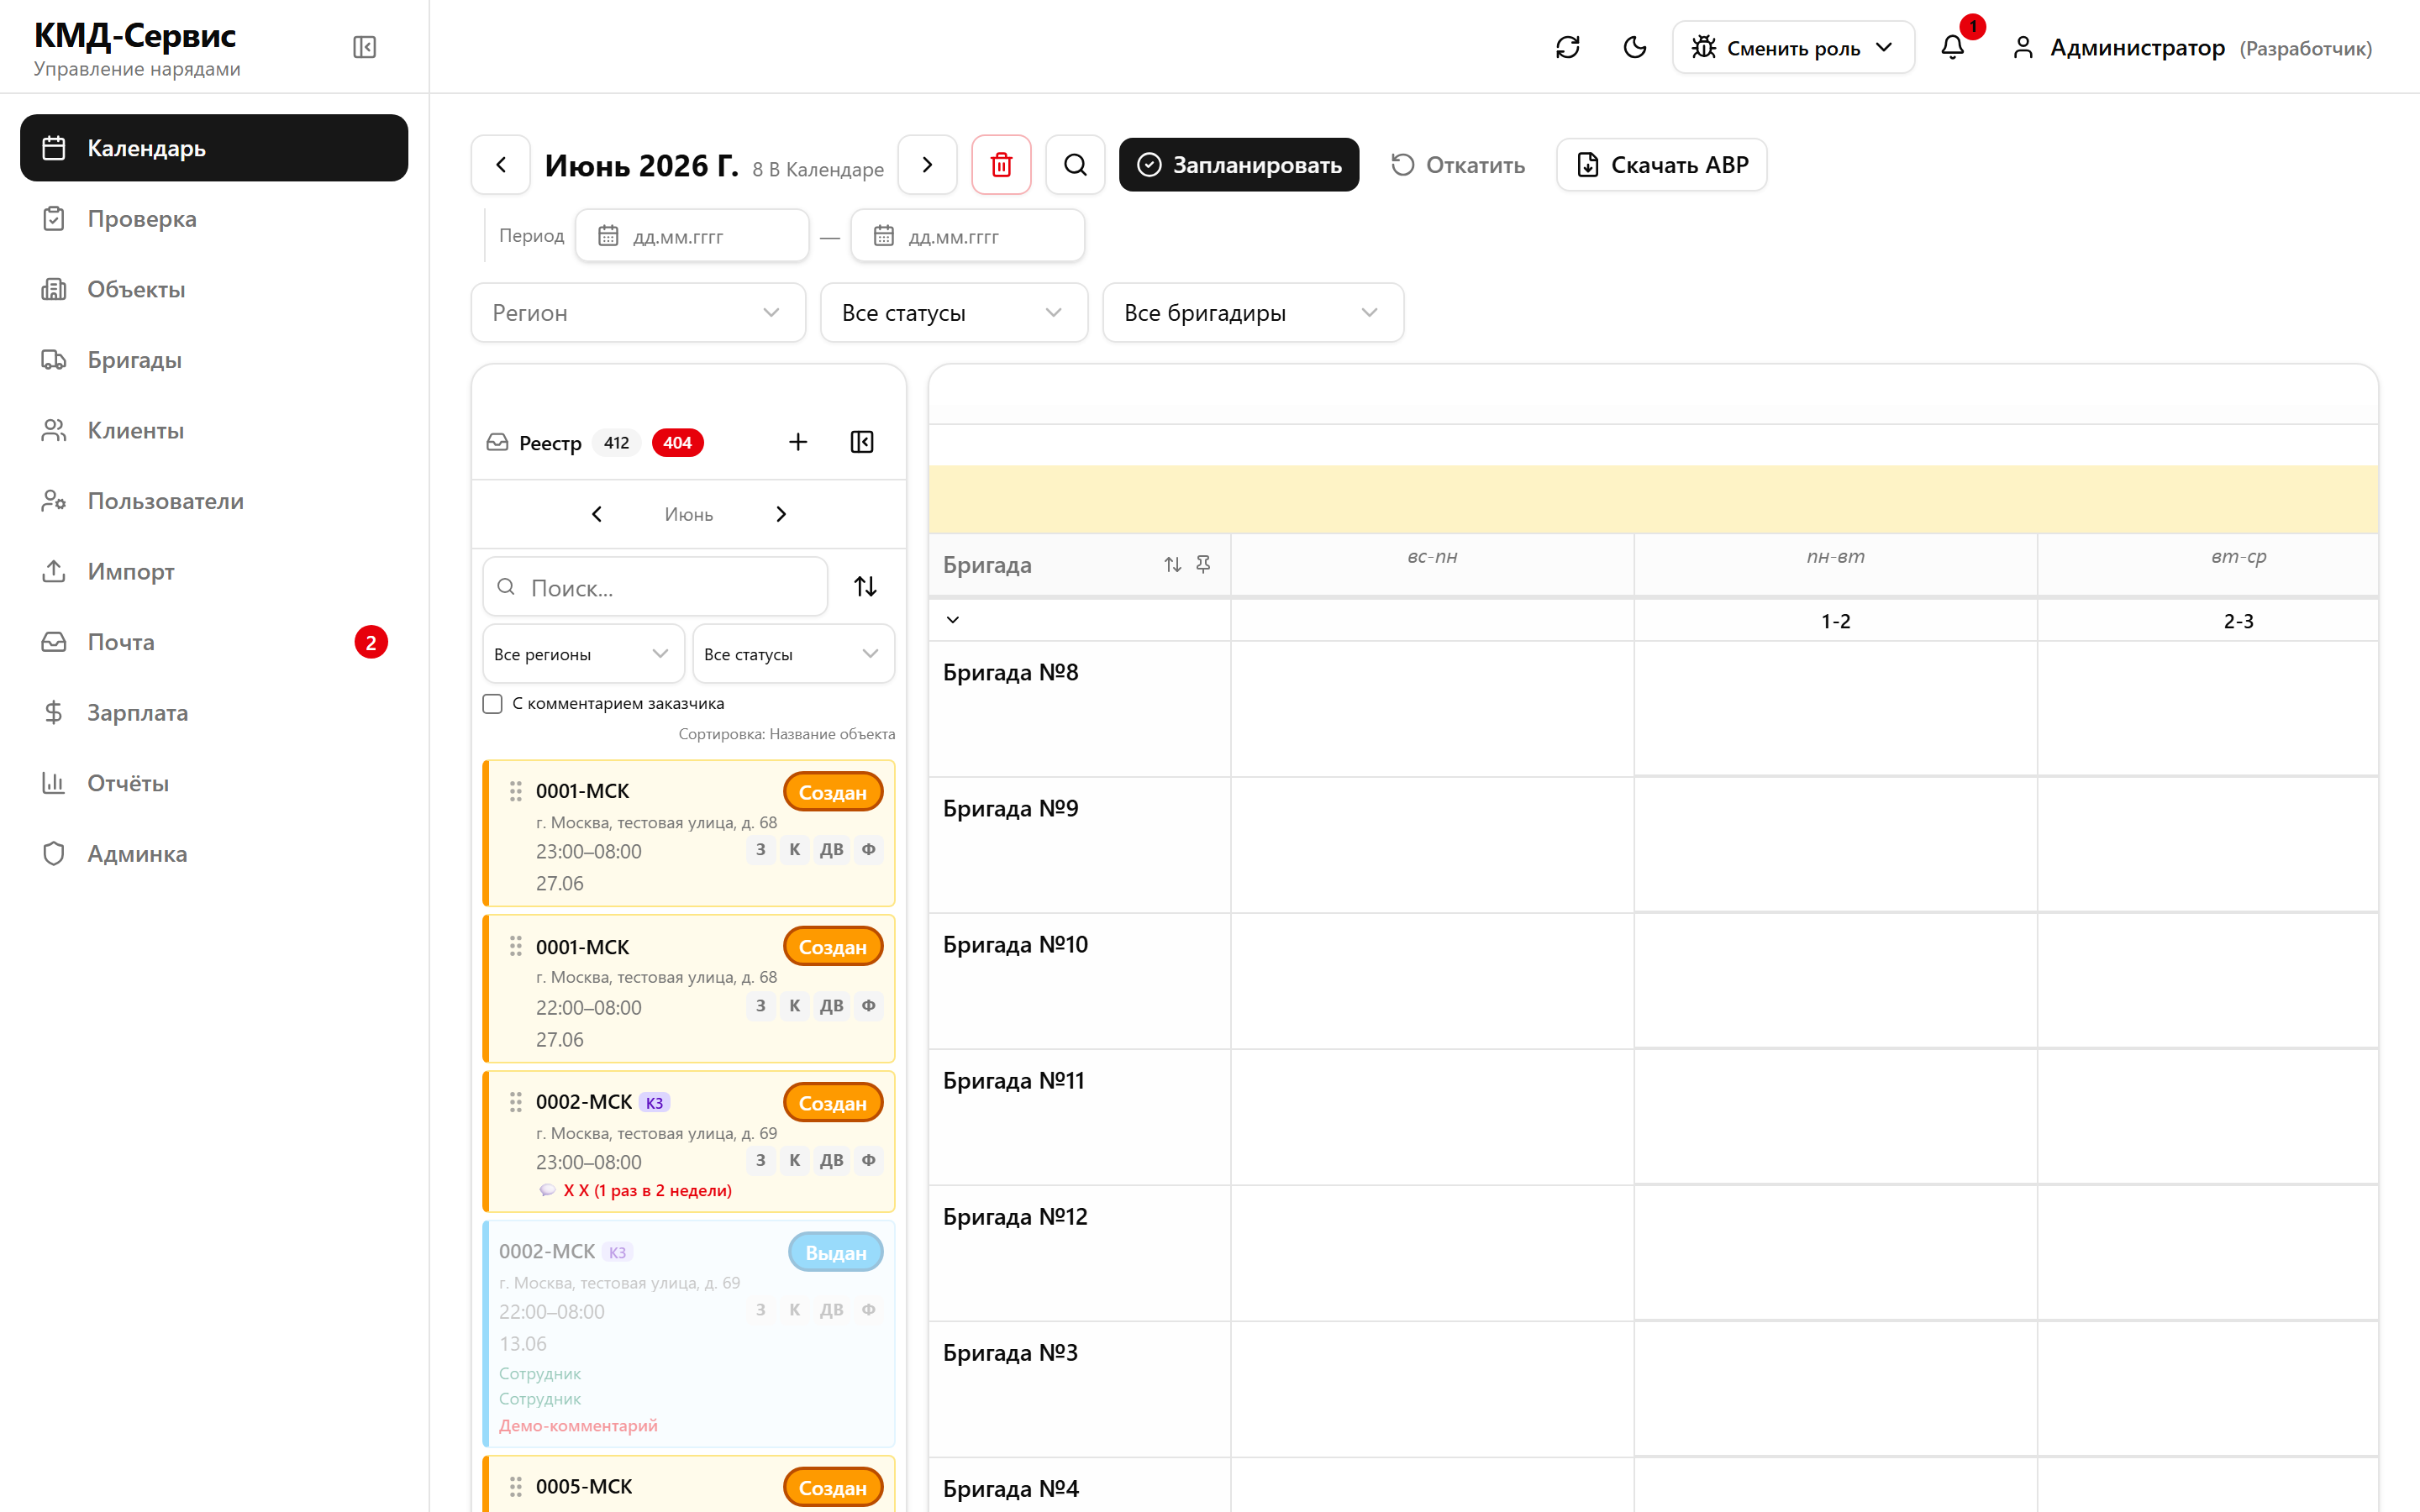The width and height of the screenshot is (2420, 1512).
Task: Open Клиенты section
Action: click(x=214, y=430)
